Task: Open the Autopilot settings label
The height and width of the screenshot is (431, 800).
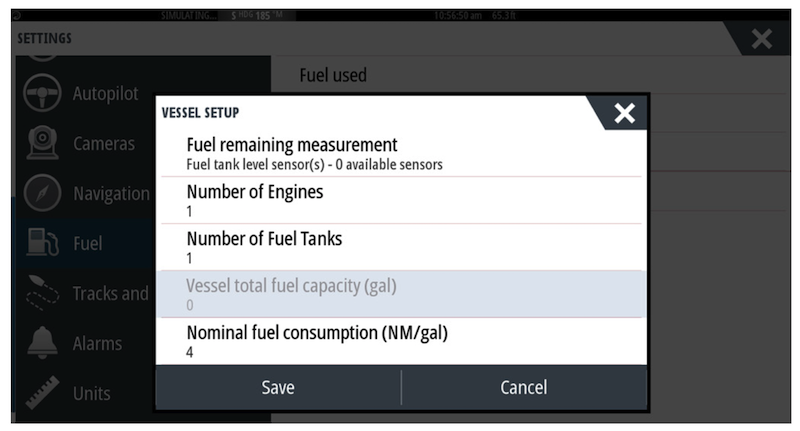Action: point(105,94)
